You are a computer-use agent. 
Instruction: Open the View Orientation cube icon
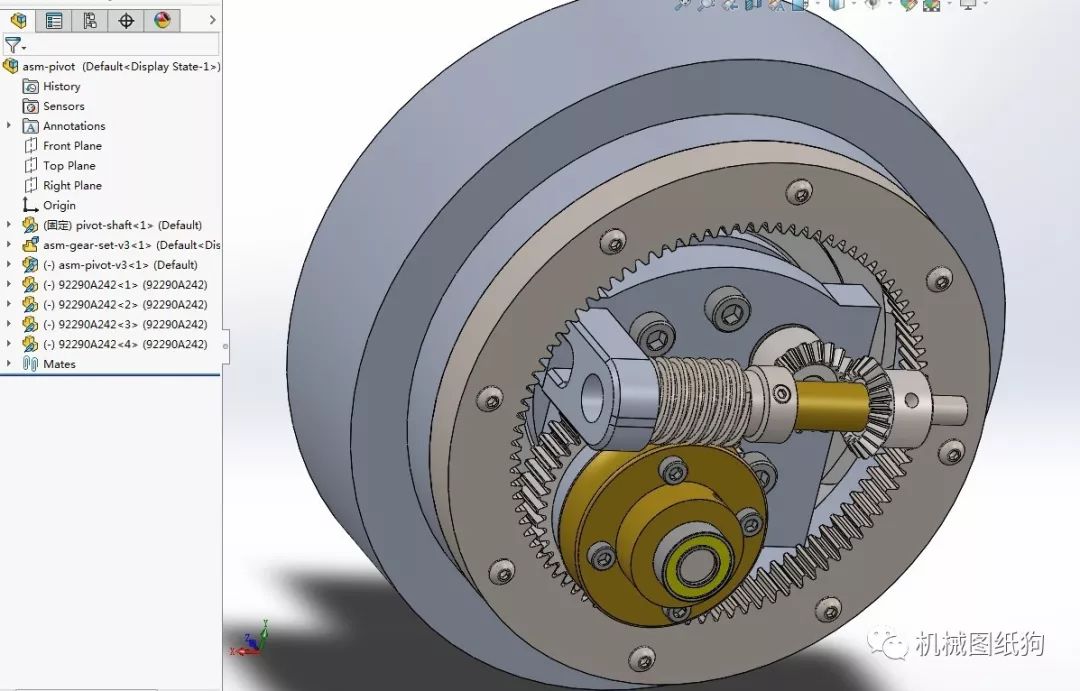click(799, 5)
